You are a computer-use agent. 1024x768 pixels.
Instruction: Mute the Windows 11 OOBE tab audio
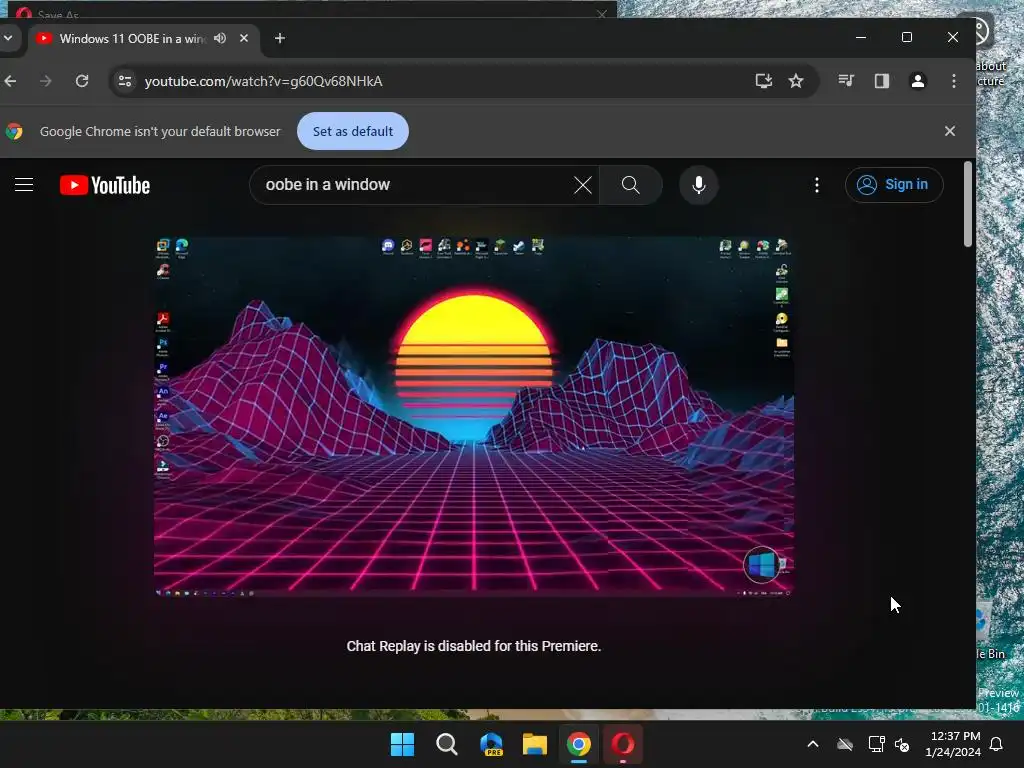pos(220,39)
